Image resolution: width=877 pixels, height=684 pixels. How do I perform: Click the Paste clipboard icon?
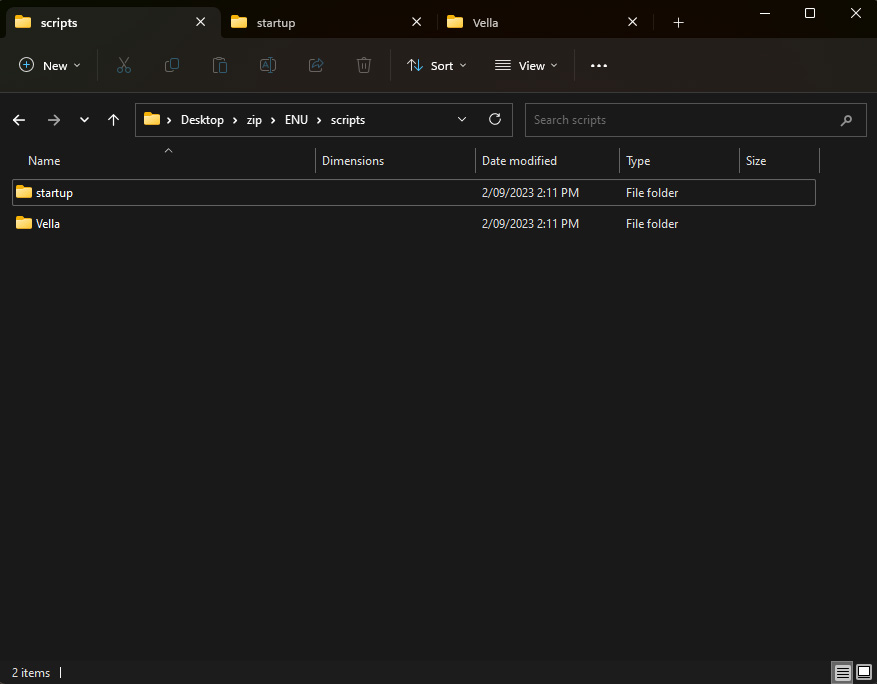click(x=220, y=65)
